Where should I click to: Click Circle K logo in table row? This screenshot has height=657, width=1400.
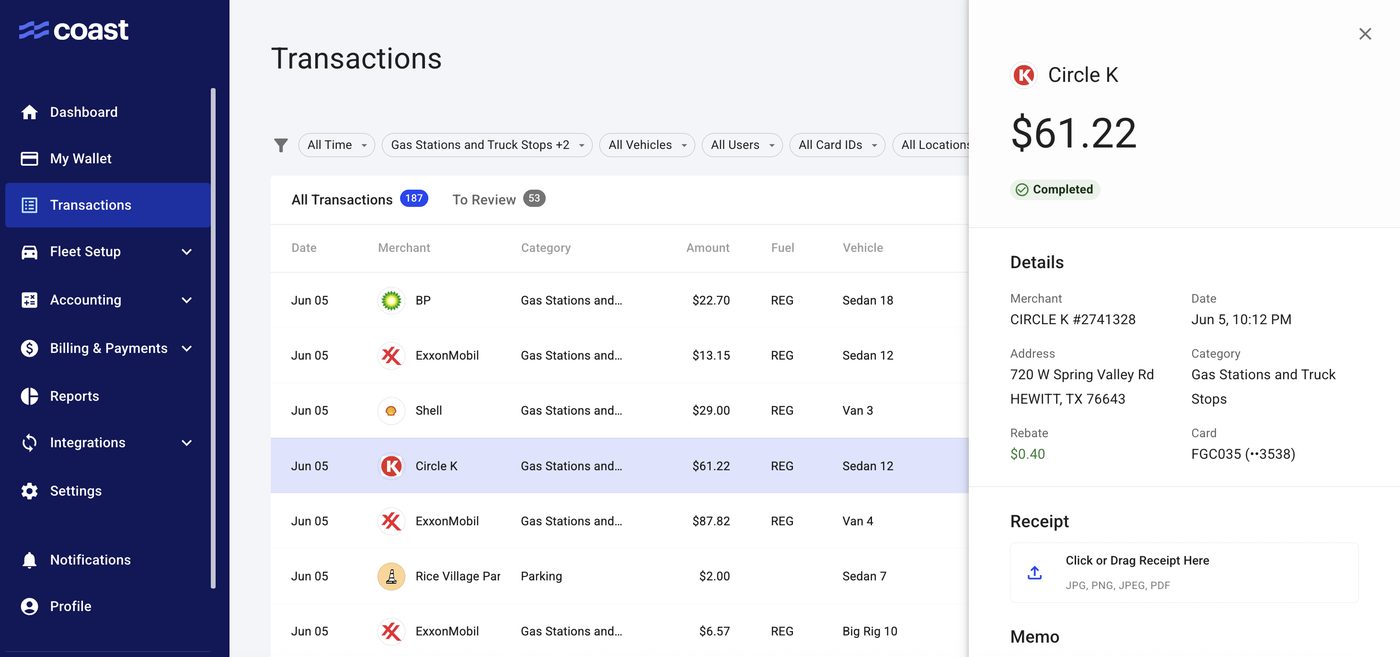click(x=392, y=466)
